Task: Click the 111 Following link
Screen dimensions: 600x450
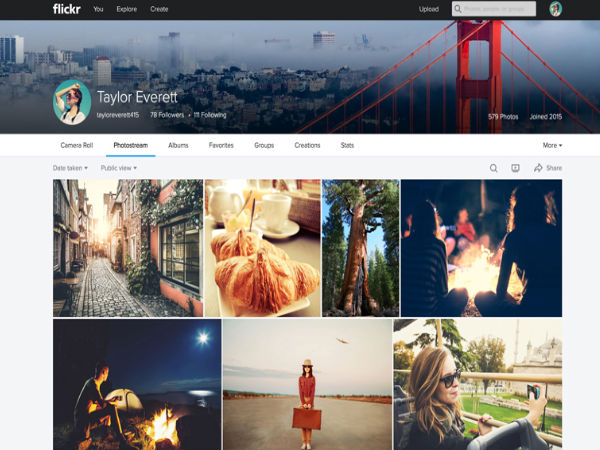Action: tap(210, 115)
